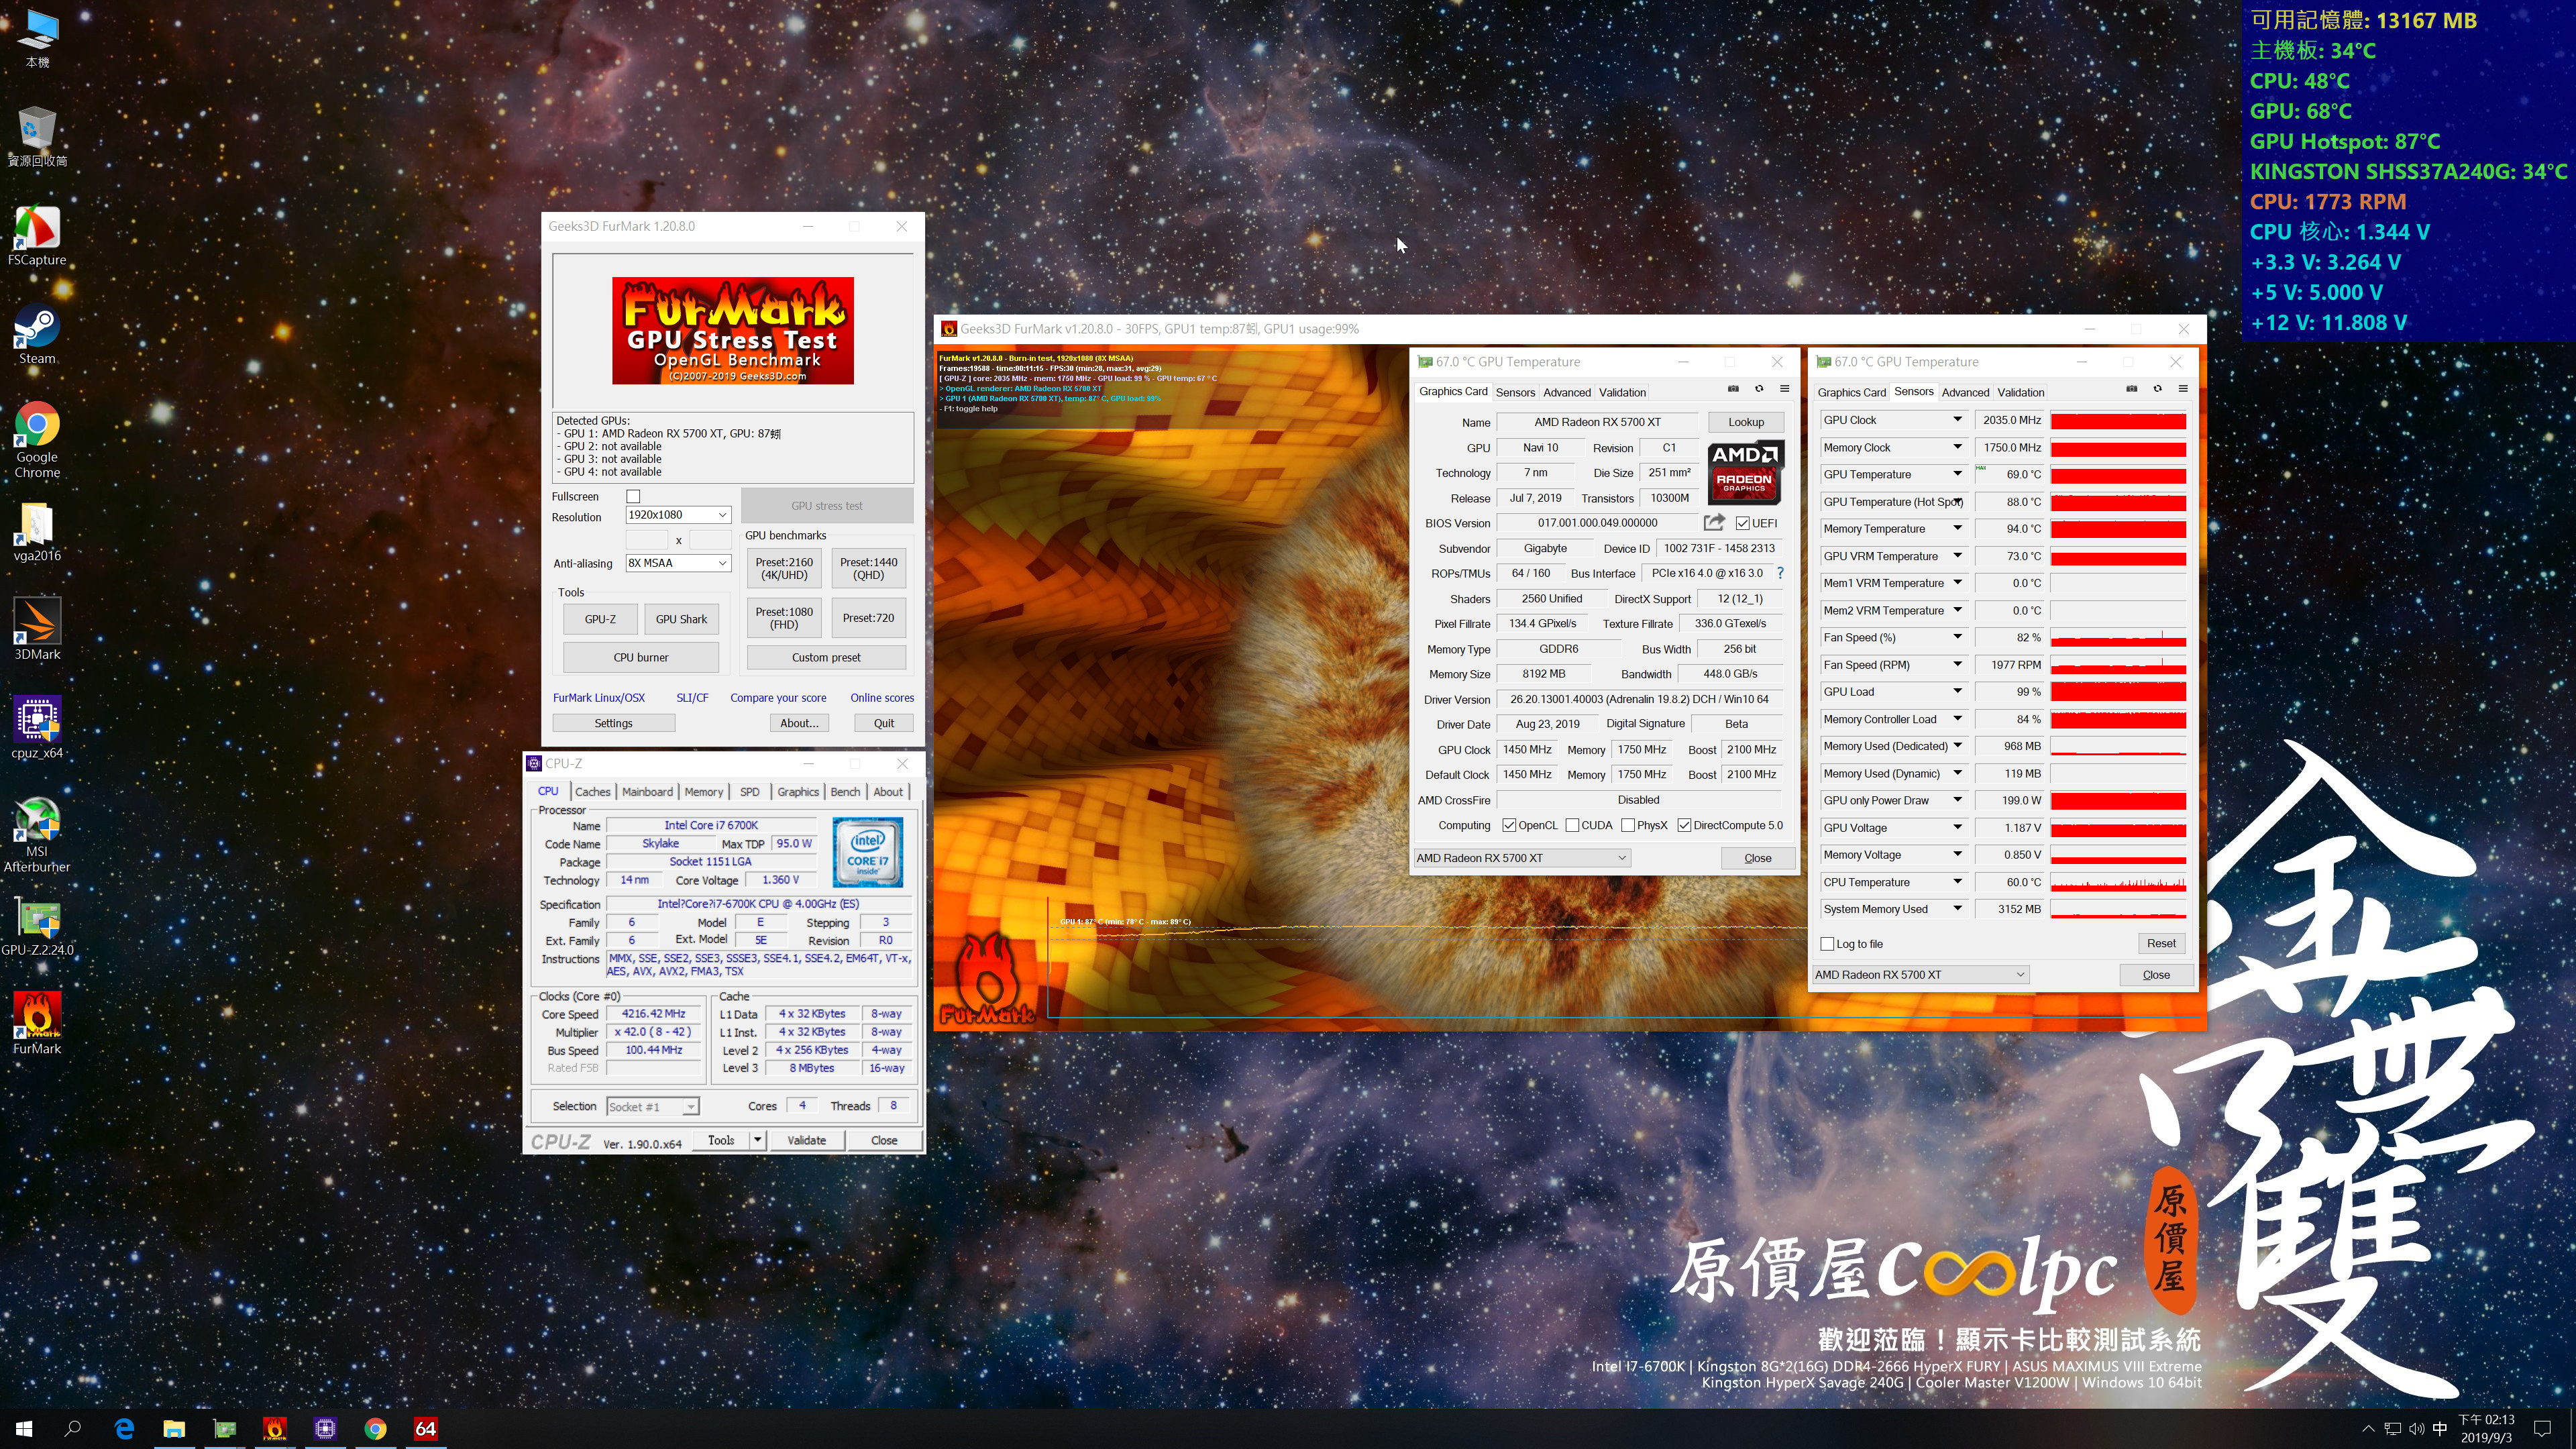Open hamburger menu in GPU-Z Sensors window

(x=2183, y=389)
